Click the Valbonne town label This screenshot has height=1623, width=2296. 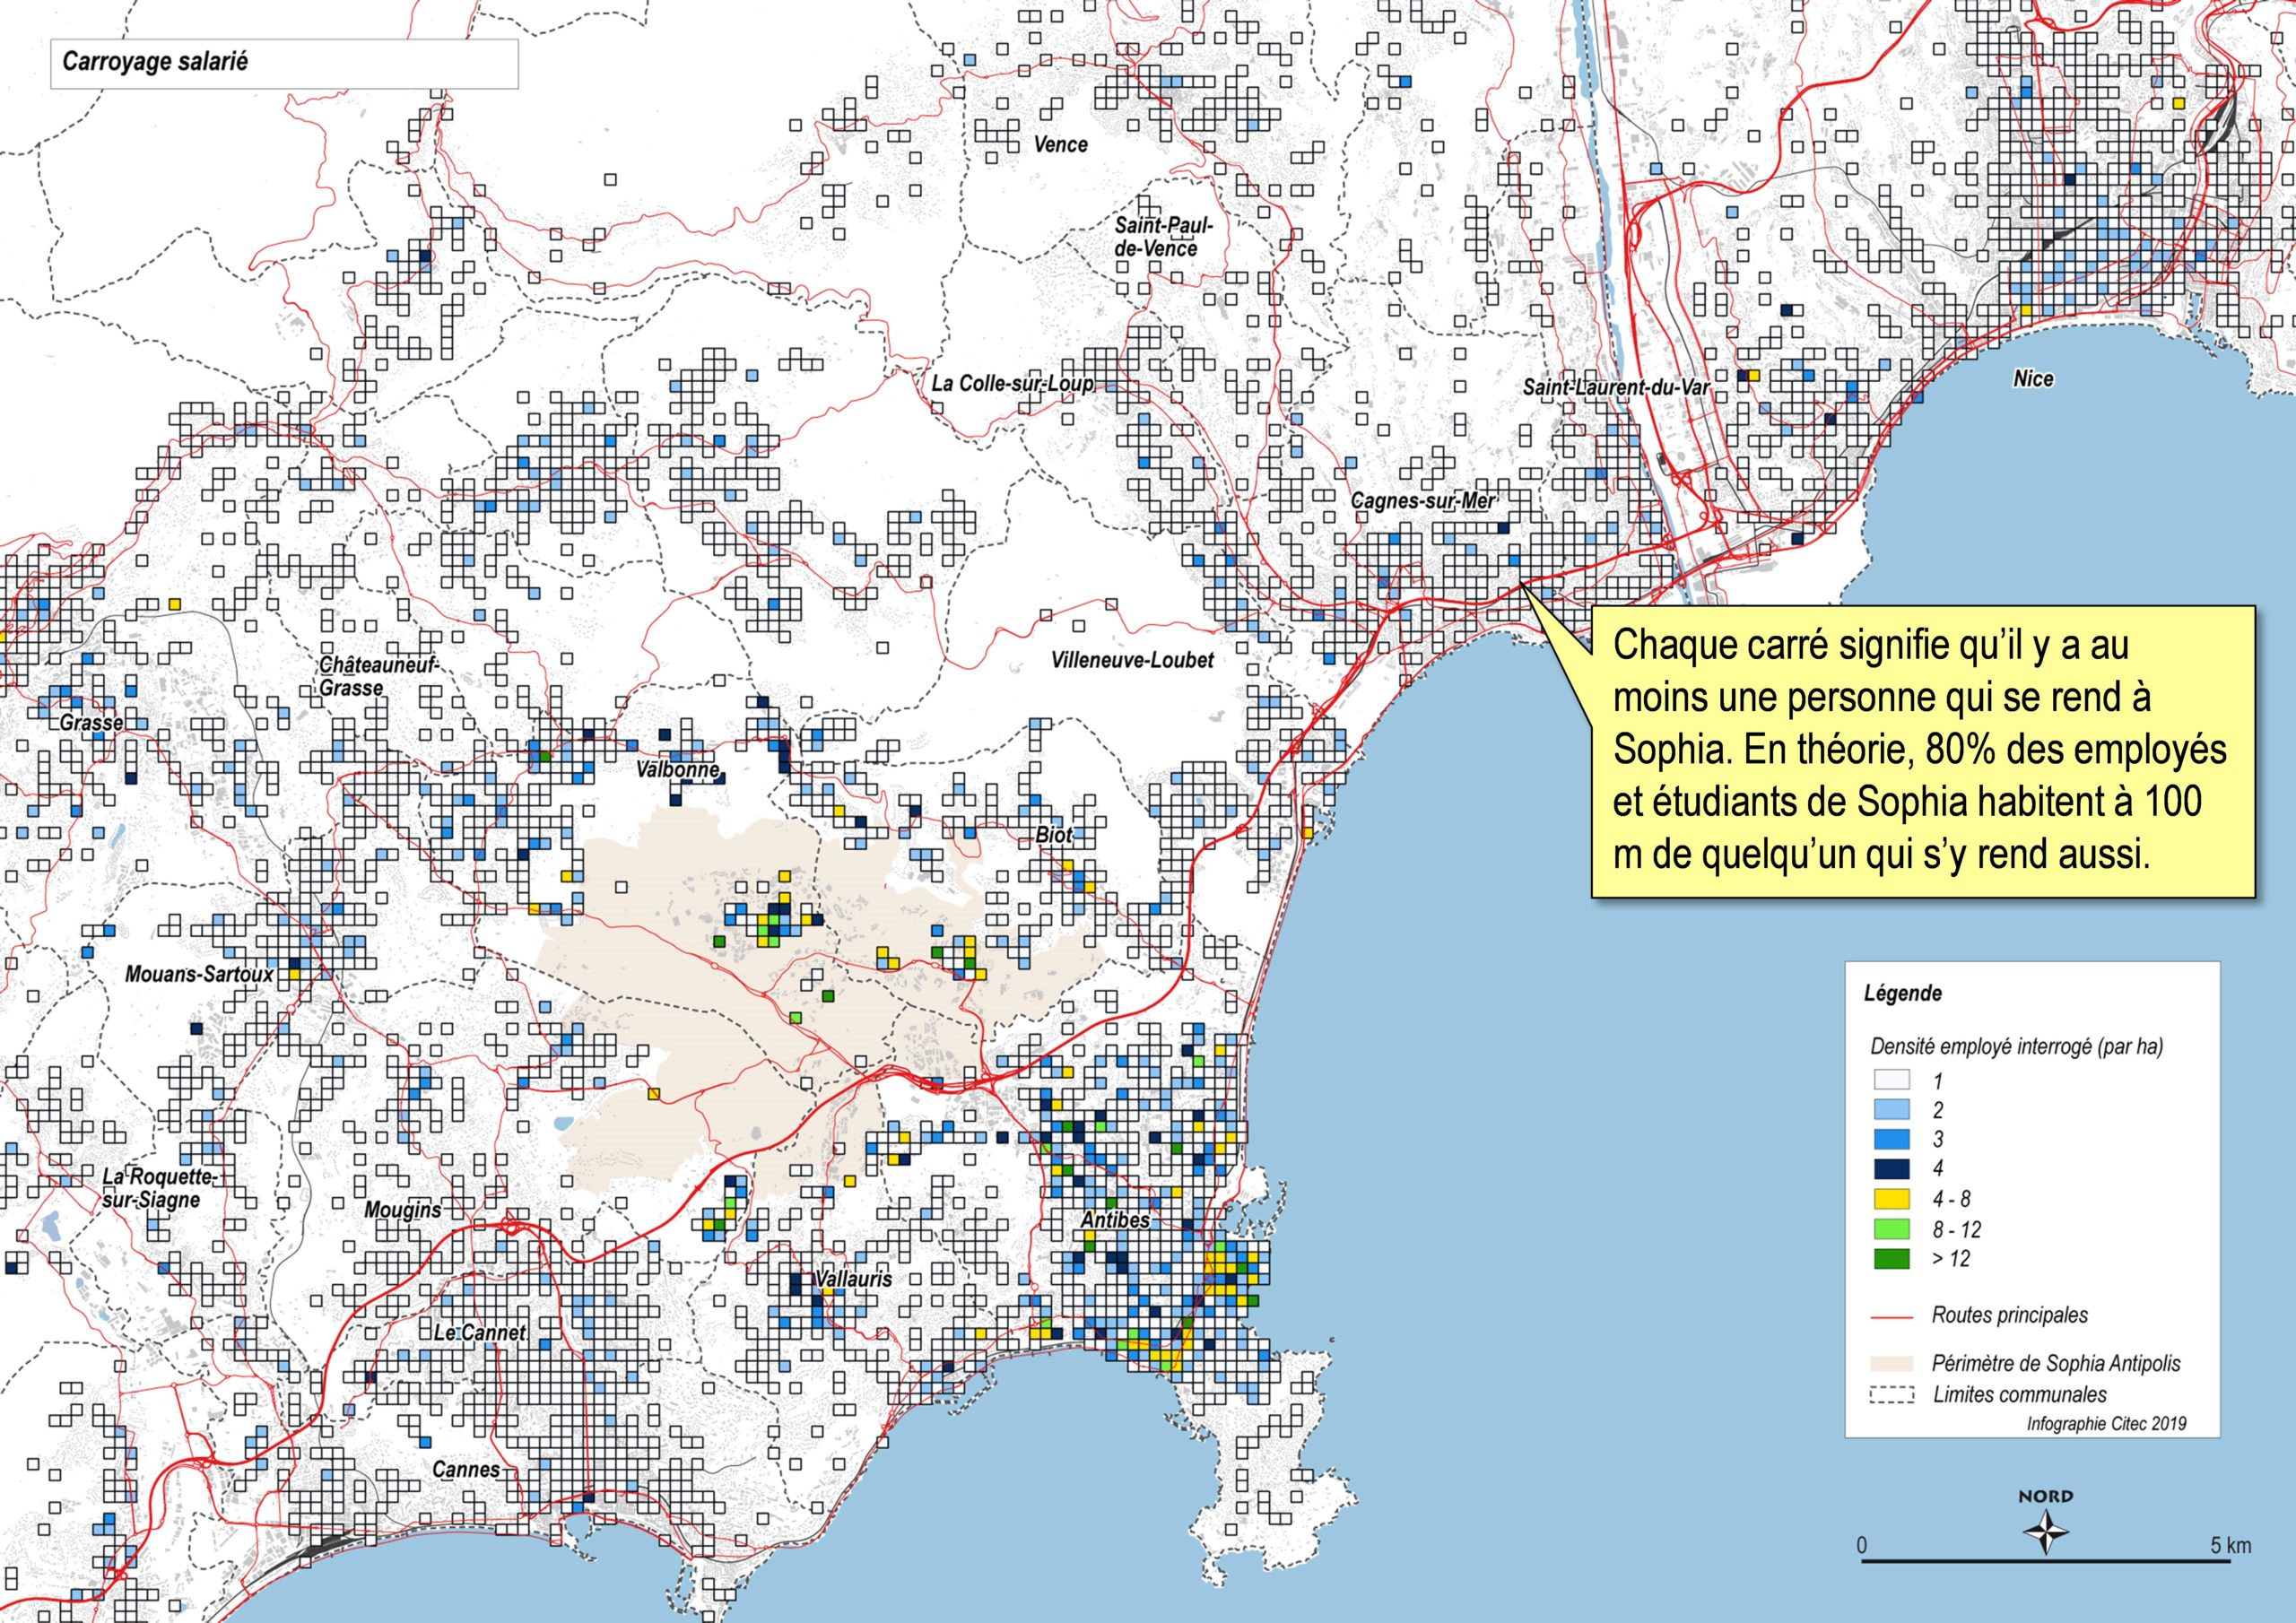tap(677, 769)
